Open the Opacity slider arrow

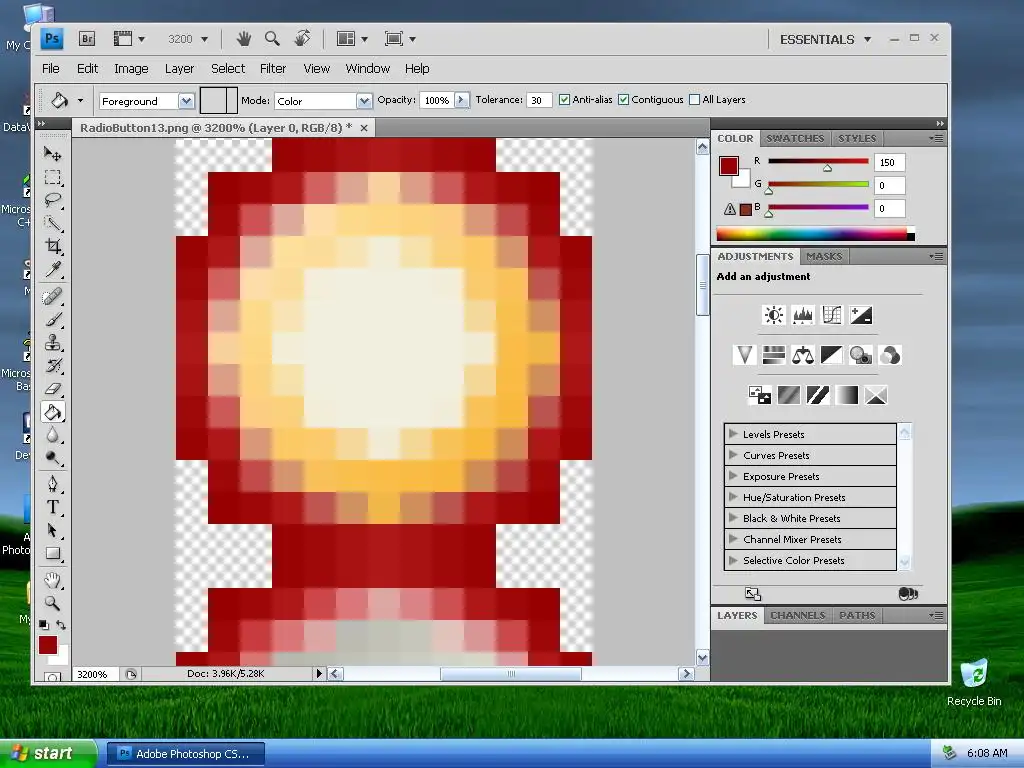[x=462, y=100]
